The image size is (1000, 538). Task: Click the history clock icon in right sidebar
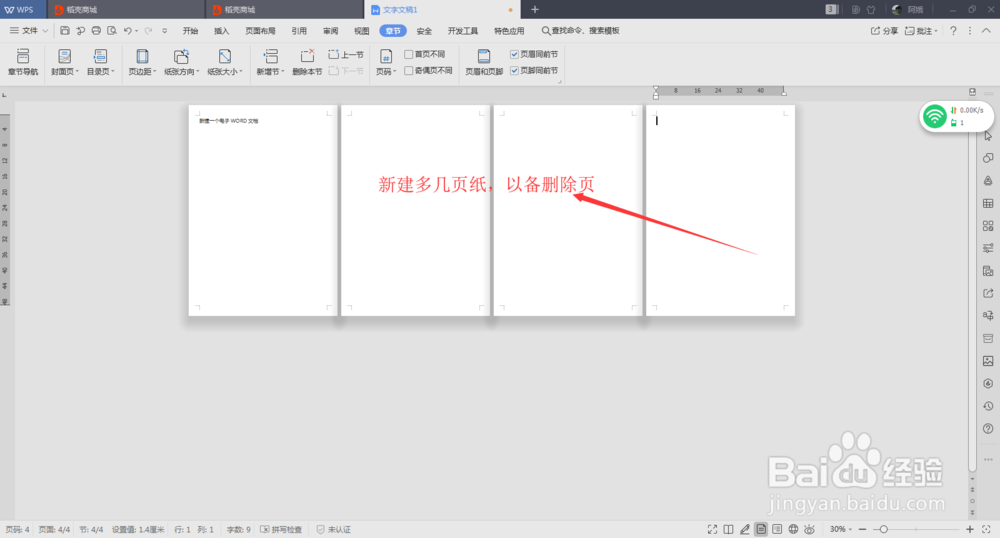pyautogui.click(x=988, y=406)
